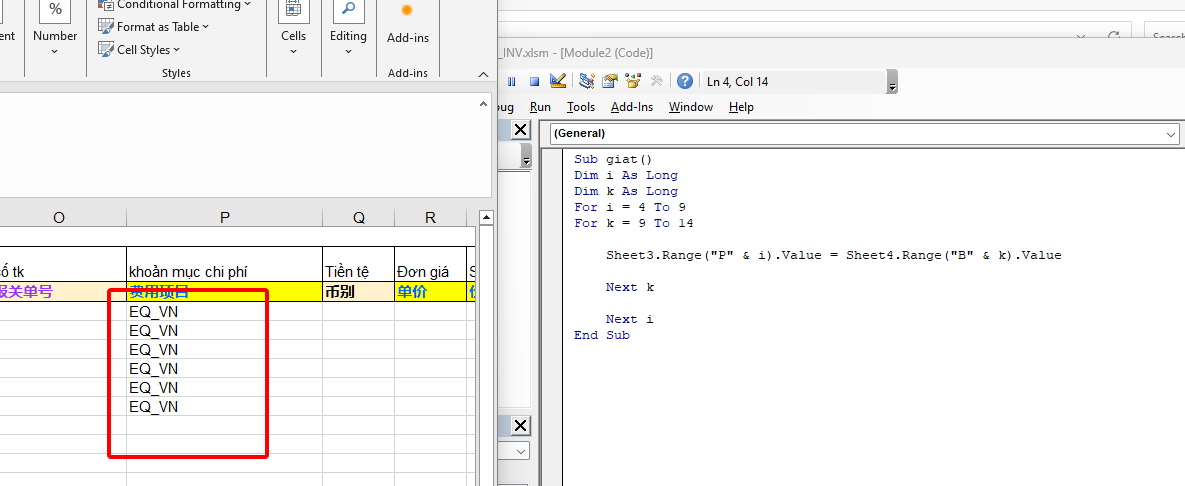
Task: Click the 'Next i' code line
Action: (630, 319)
